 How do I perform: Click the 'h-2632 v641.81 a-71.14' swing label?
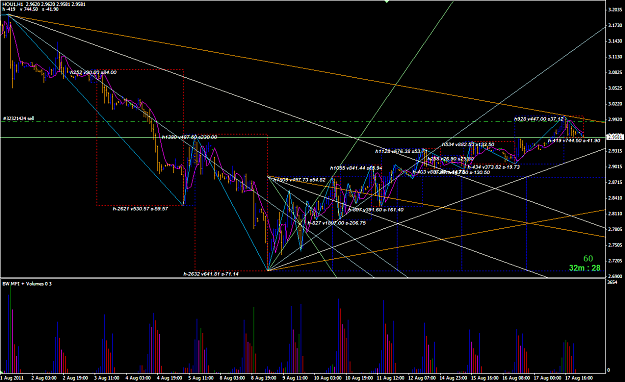click(211, 274)
